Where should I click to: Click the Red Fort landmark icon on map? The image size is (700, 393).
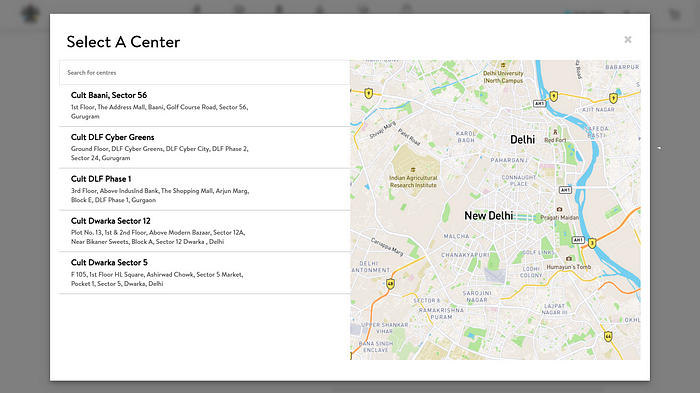click(555, 132)
